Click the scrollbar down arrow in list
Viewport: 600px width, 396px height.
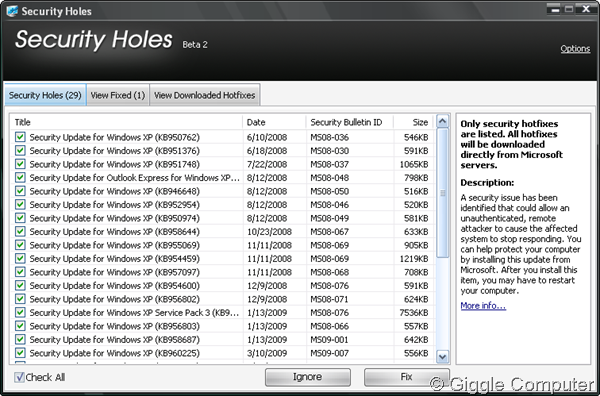(x=442, y=357)
